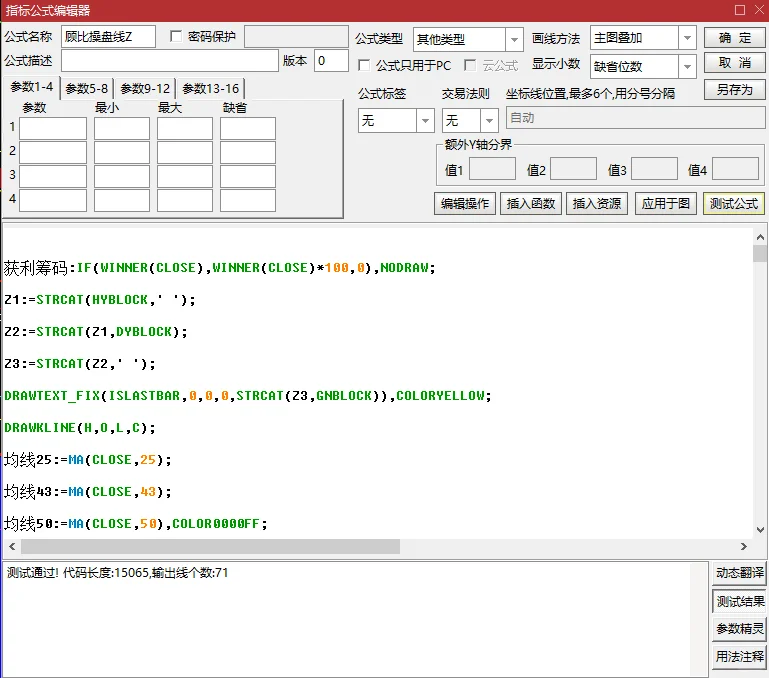Click the code editor scroll down arrow
Screen dimensions: 769x678
coord(760,530)
